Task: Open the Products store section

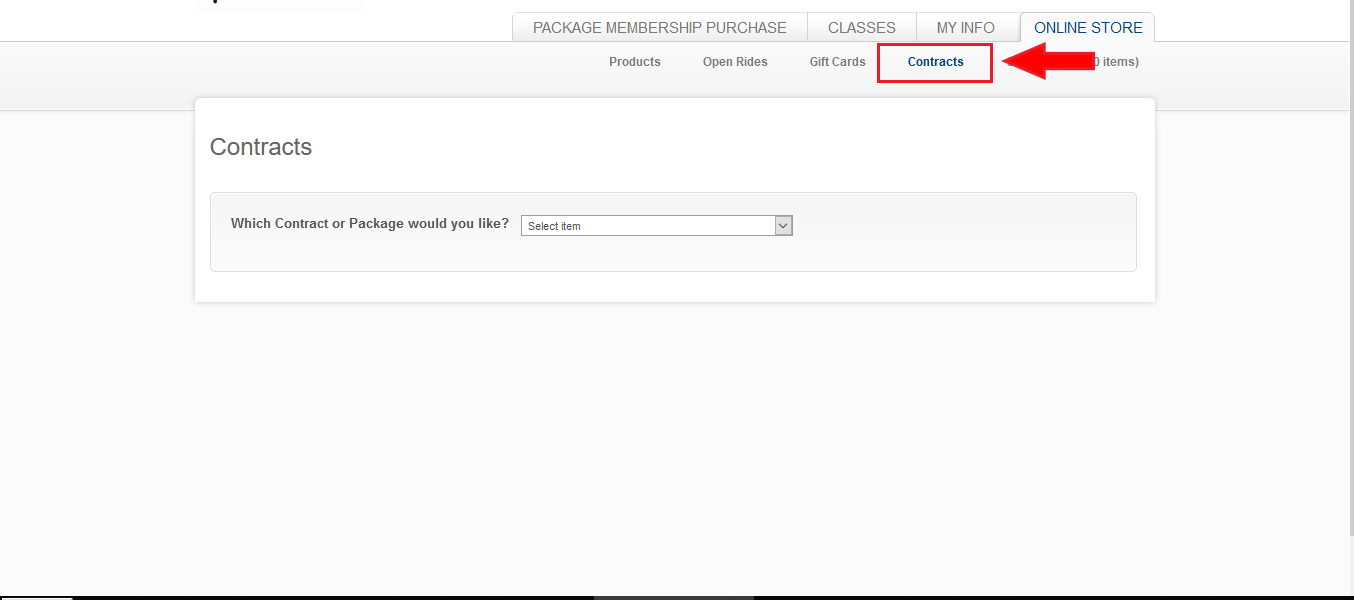Action: [634, 62]
